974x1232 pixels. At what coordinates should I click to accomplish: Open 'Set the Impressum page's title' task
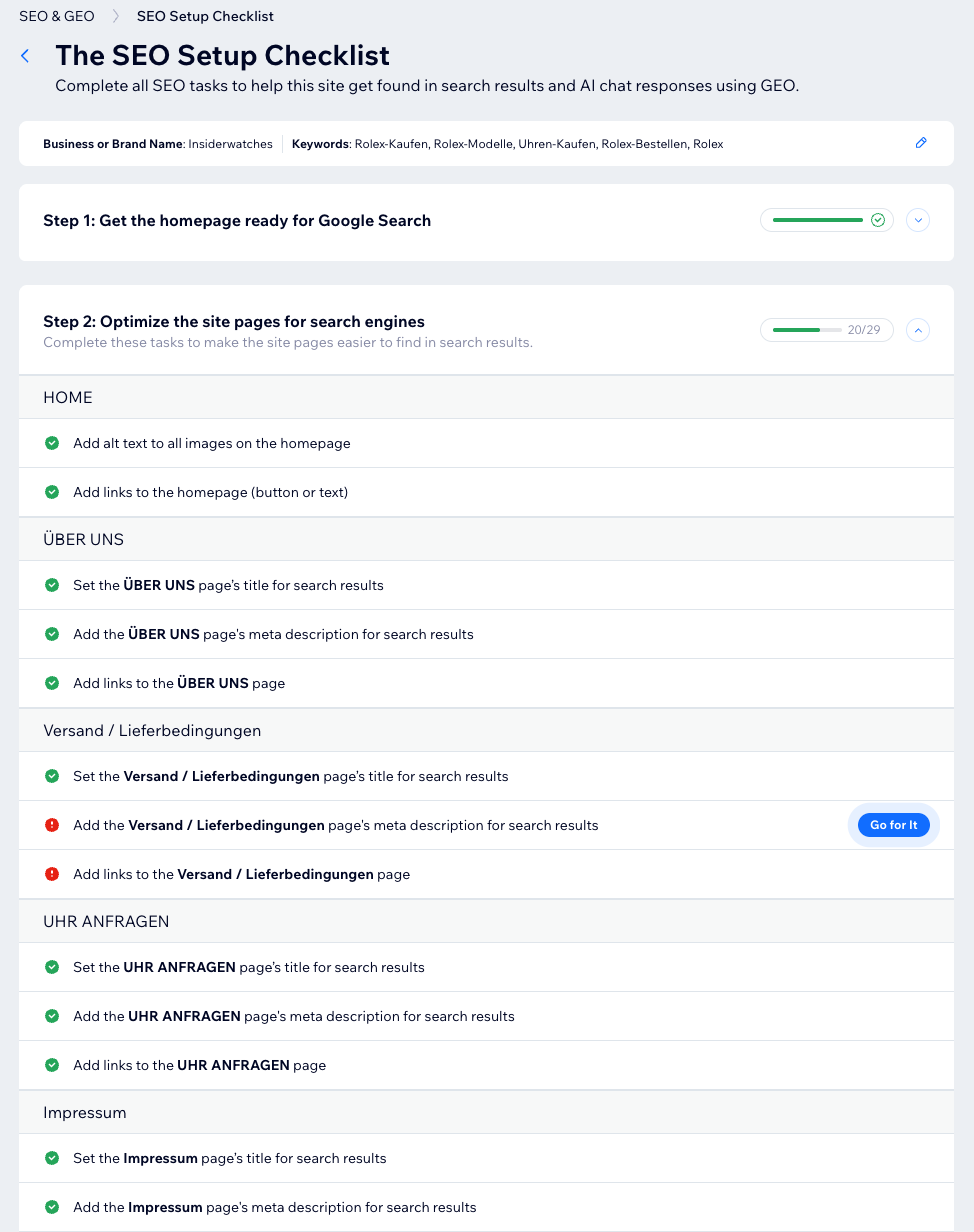pyautogui.click(x=230, y=1158)
